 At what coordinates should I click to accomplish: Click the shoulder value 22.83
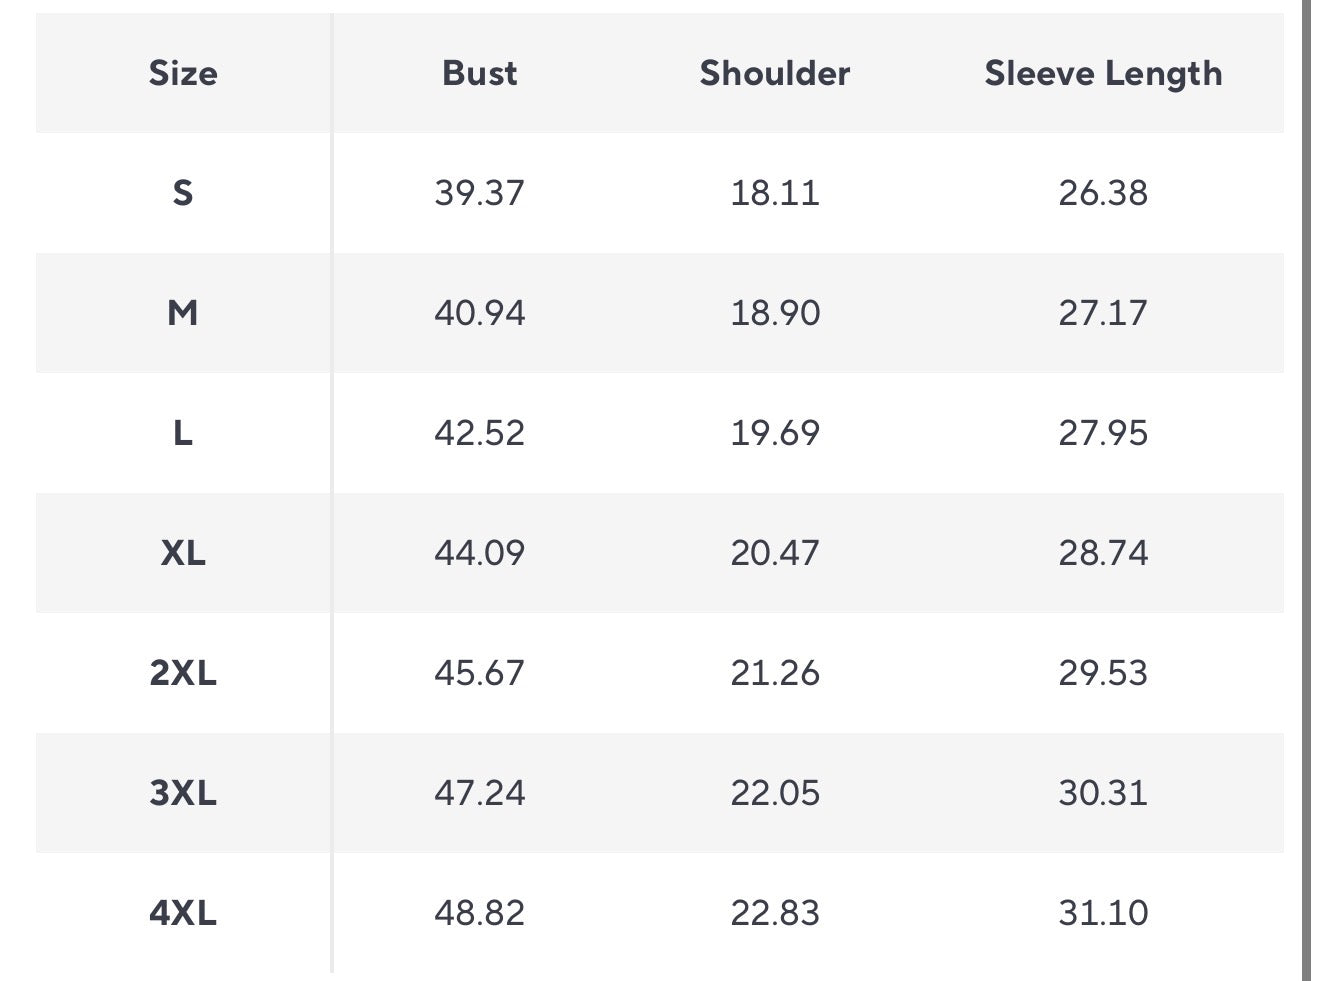(x=775, y=913)
